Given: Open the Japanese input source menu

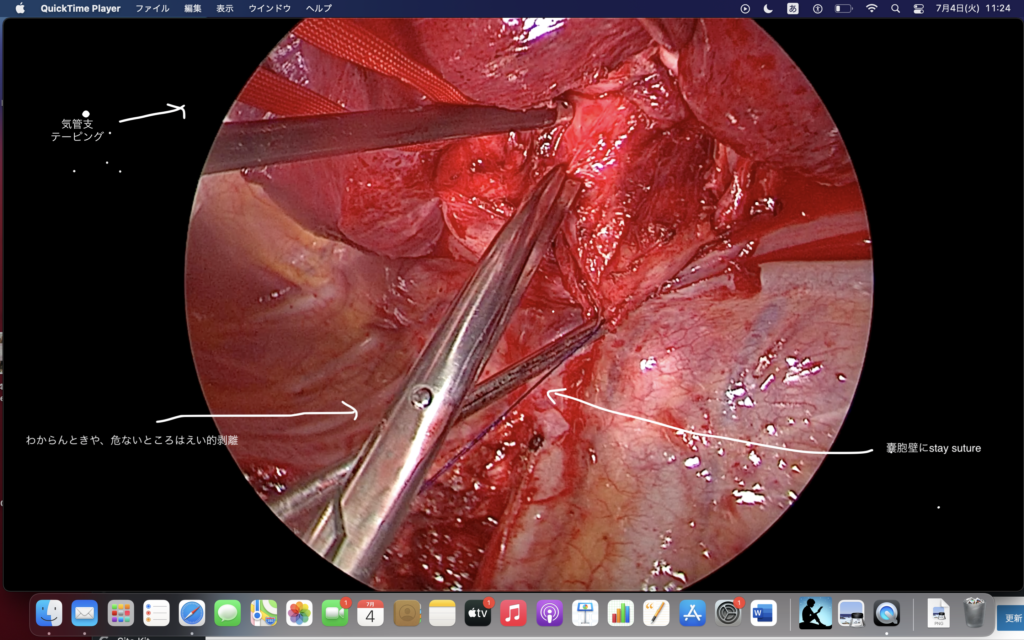Looking at the screenshot, I should 793,8.
